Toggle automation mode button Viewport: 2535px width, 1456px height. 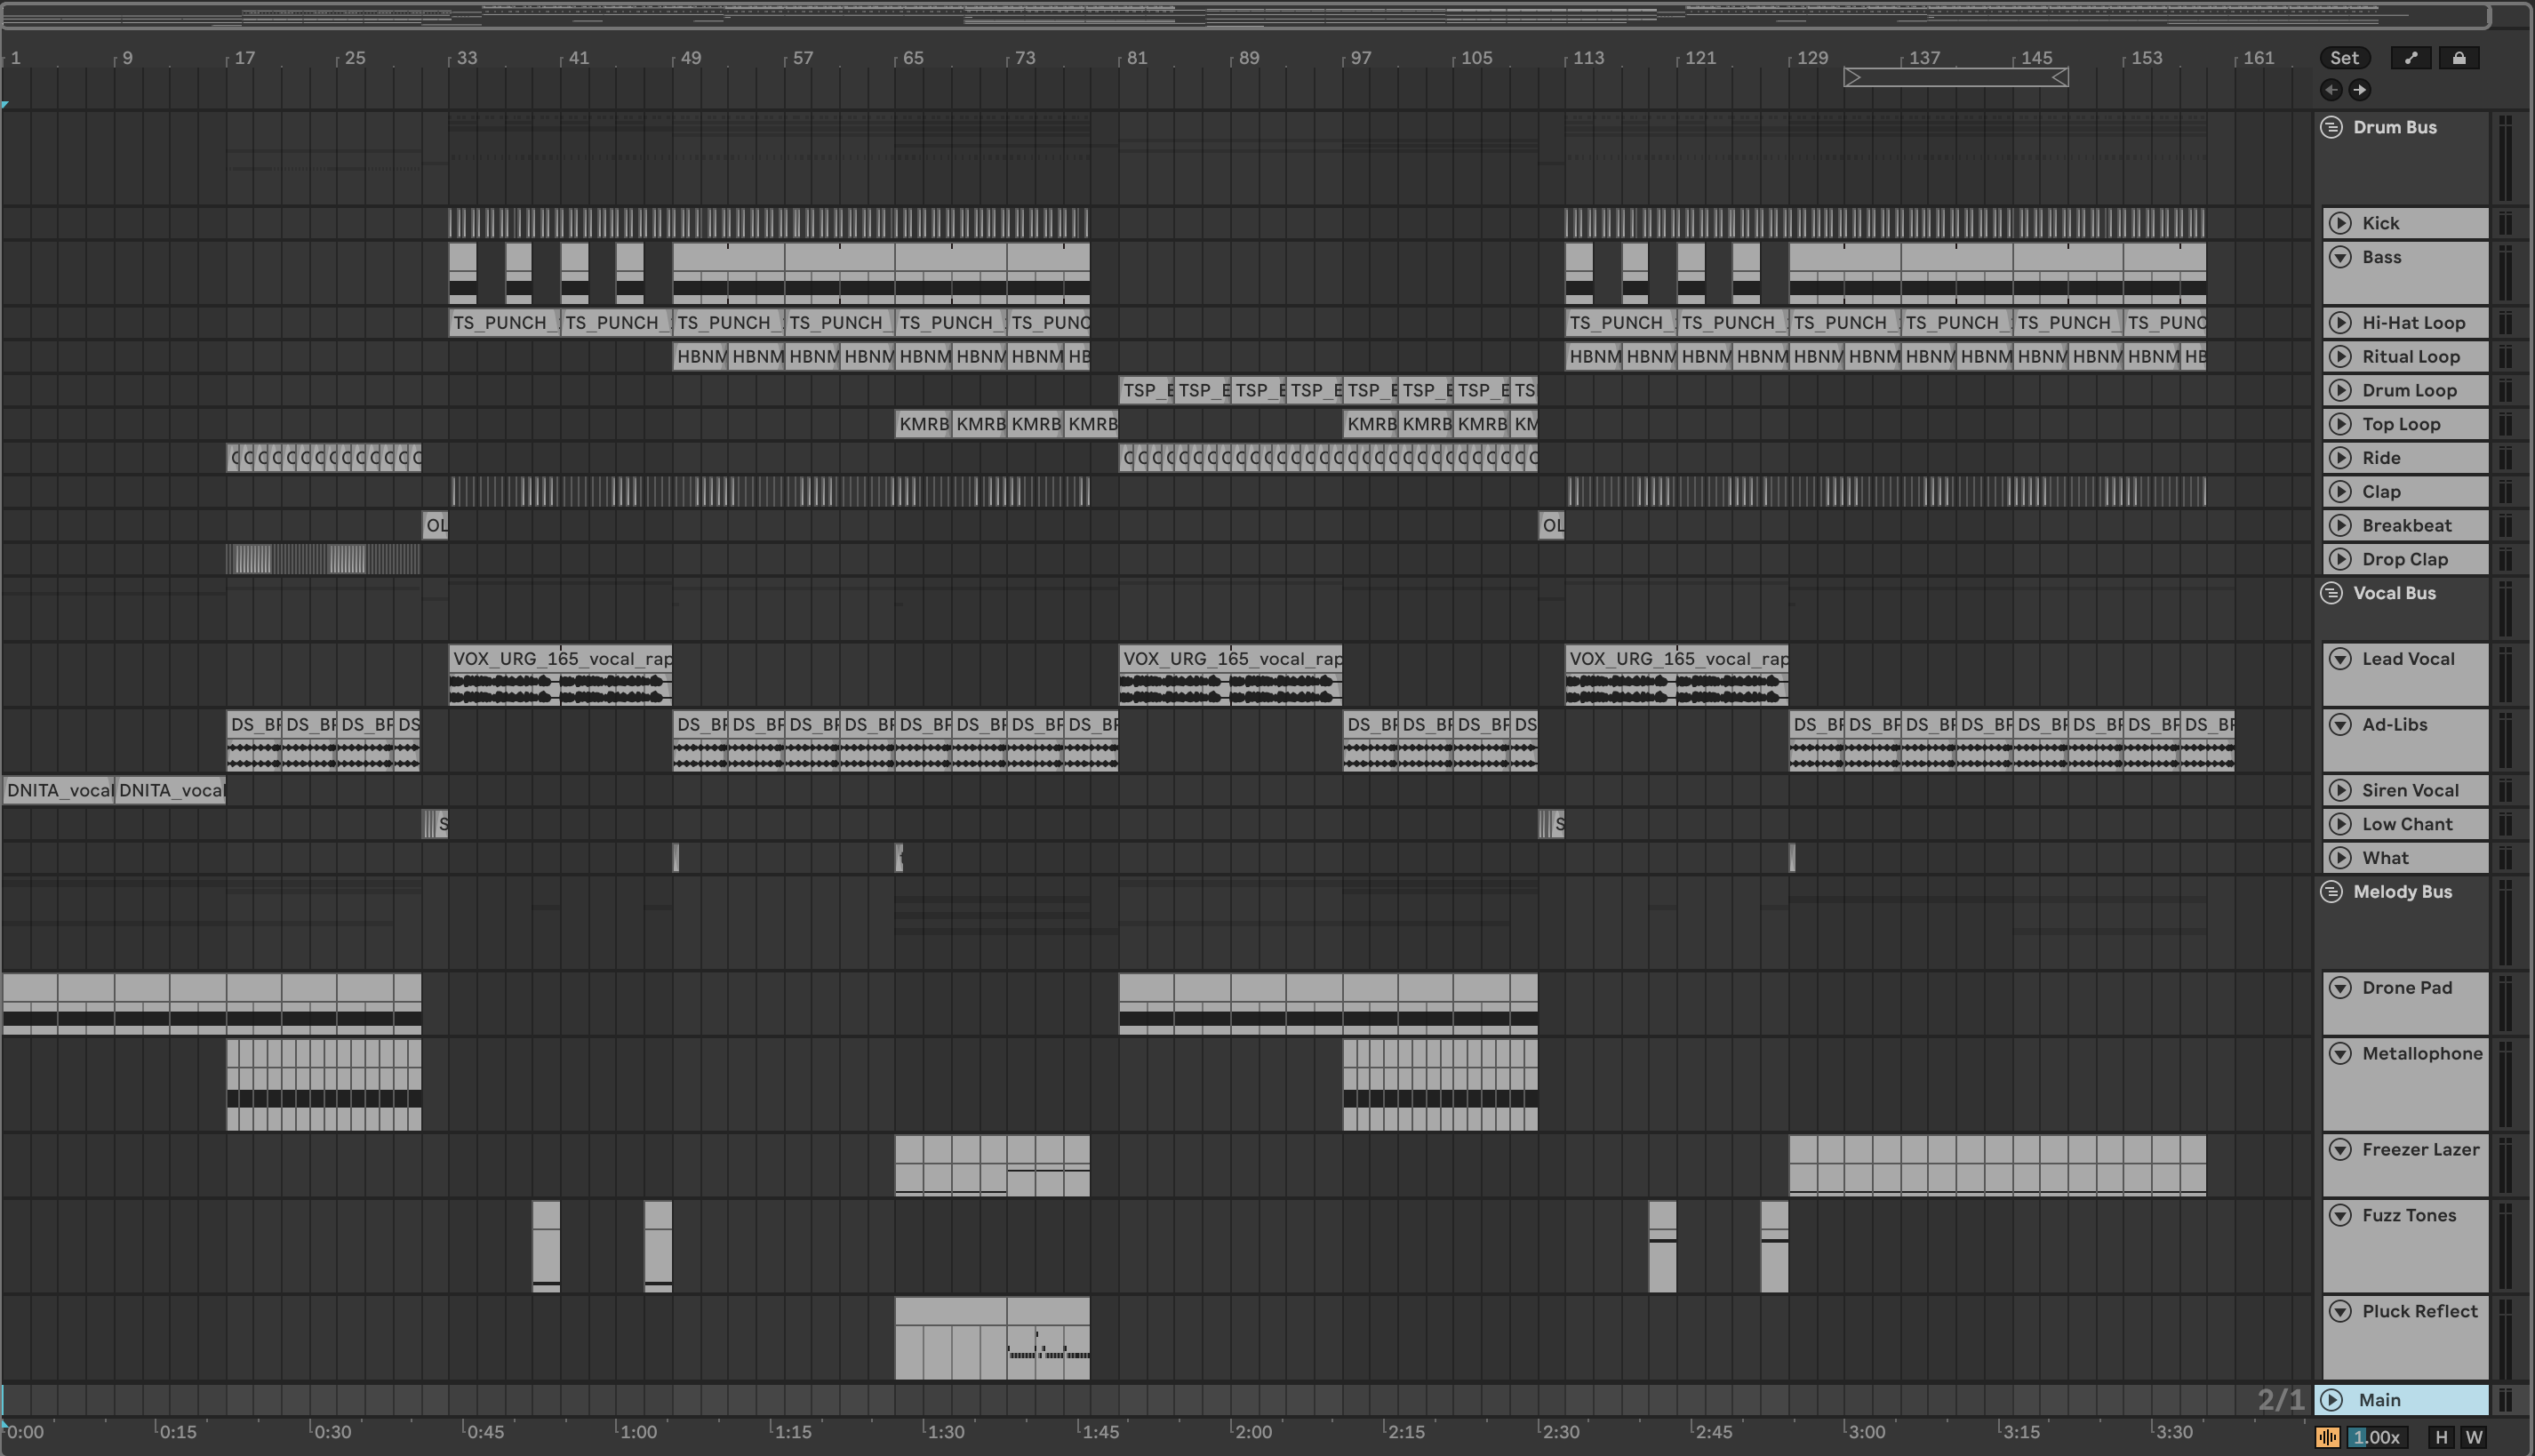coord(2411,58)
